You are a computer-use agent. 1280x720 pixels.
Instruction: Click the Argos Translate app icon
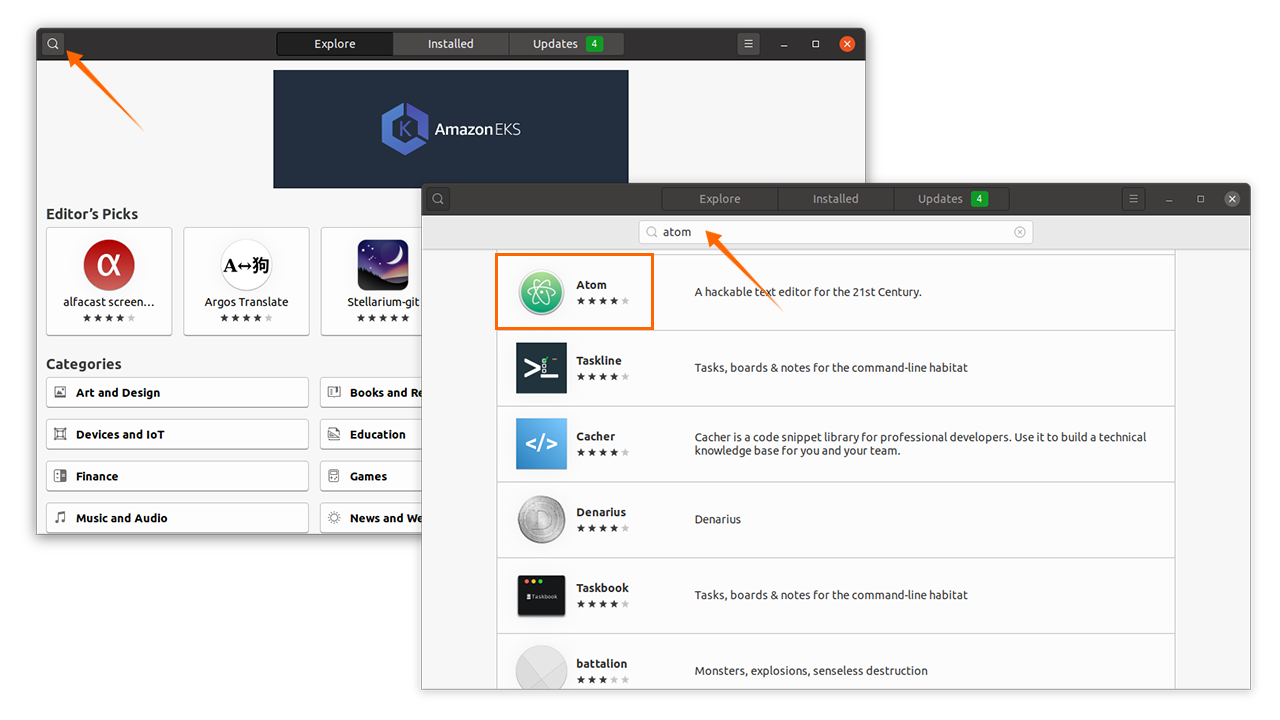pyautogui.click(x=246, y=265)
